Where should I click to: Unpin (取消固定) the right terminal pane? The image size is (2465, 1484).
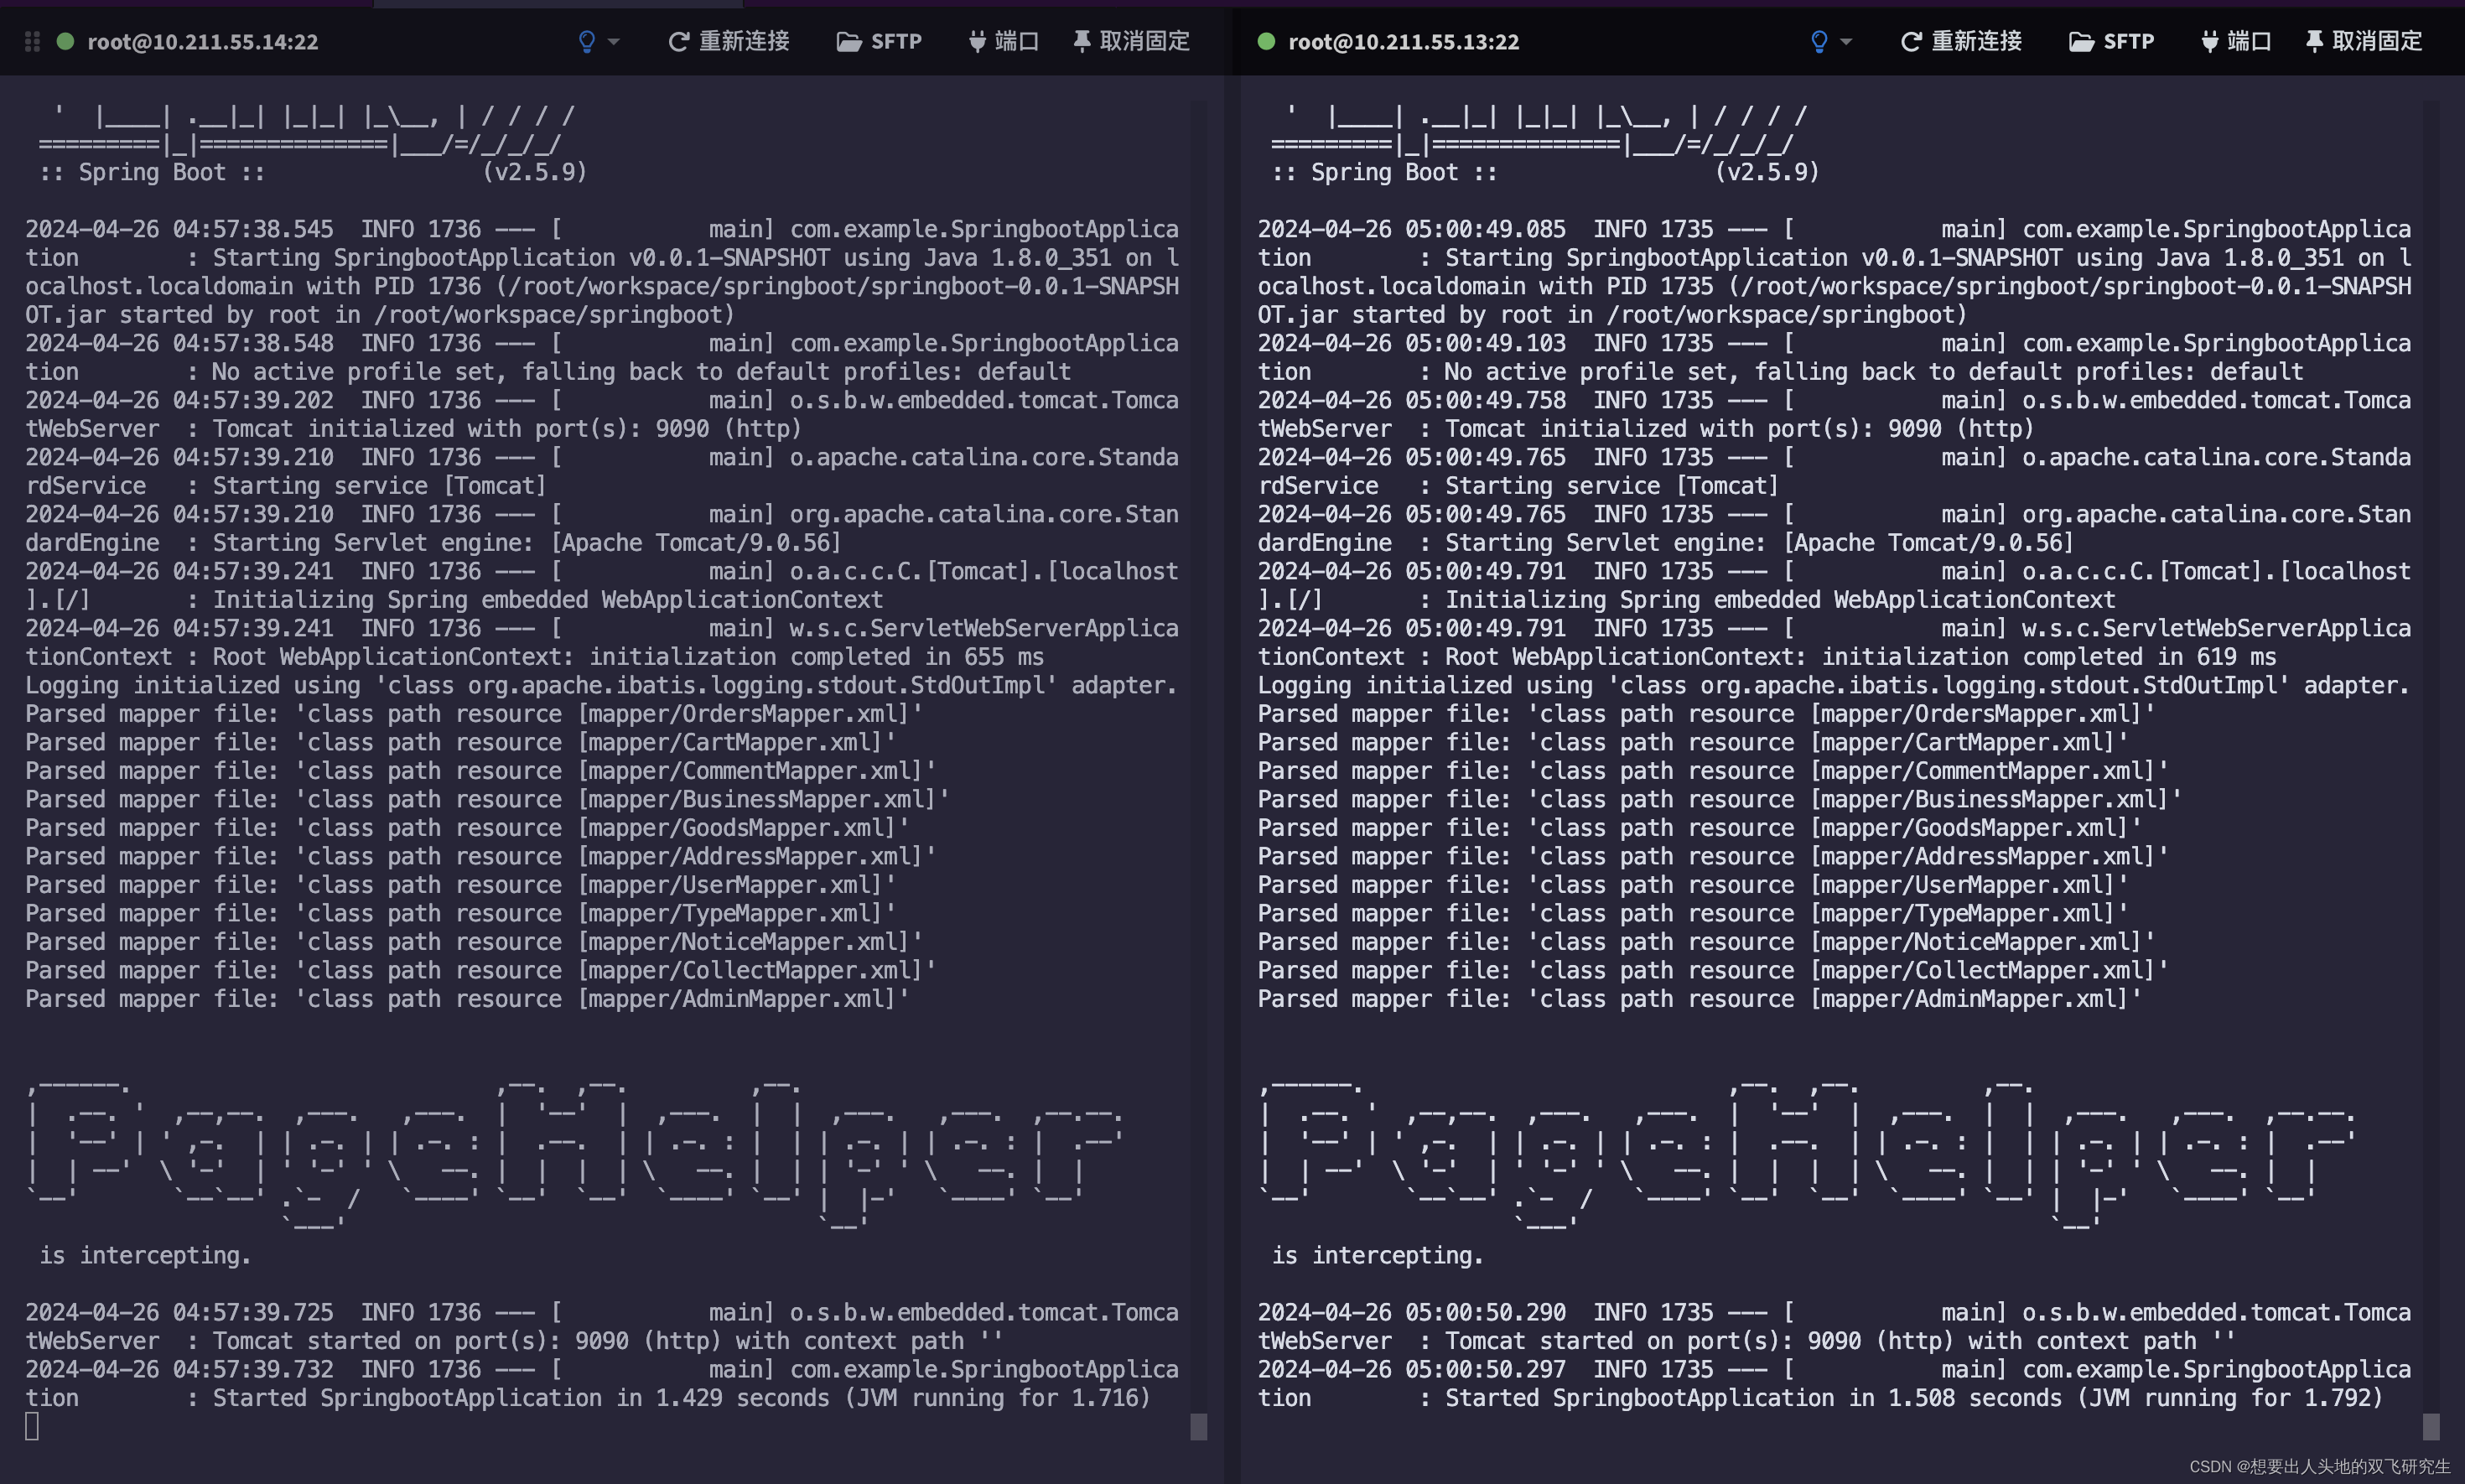[2363, 41]
